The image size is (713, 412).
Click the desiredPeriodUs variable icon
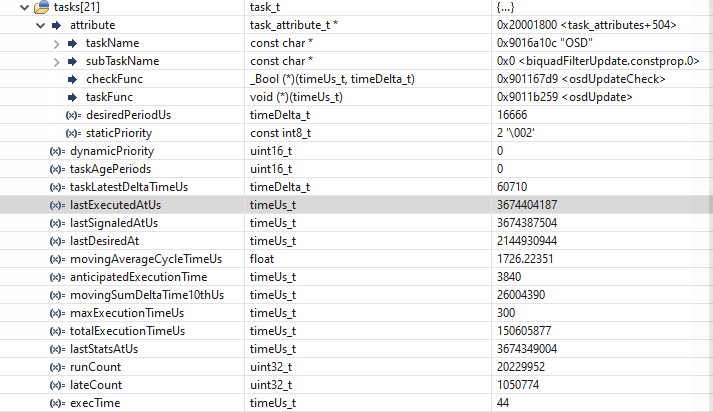73,115
